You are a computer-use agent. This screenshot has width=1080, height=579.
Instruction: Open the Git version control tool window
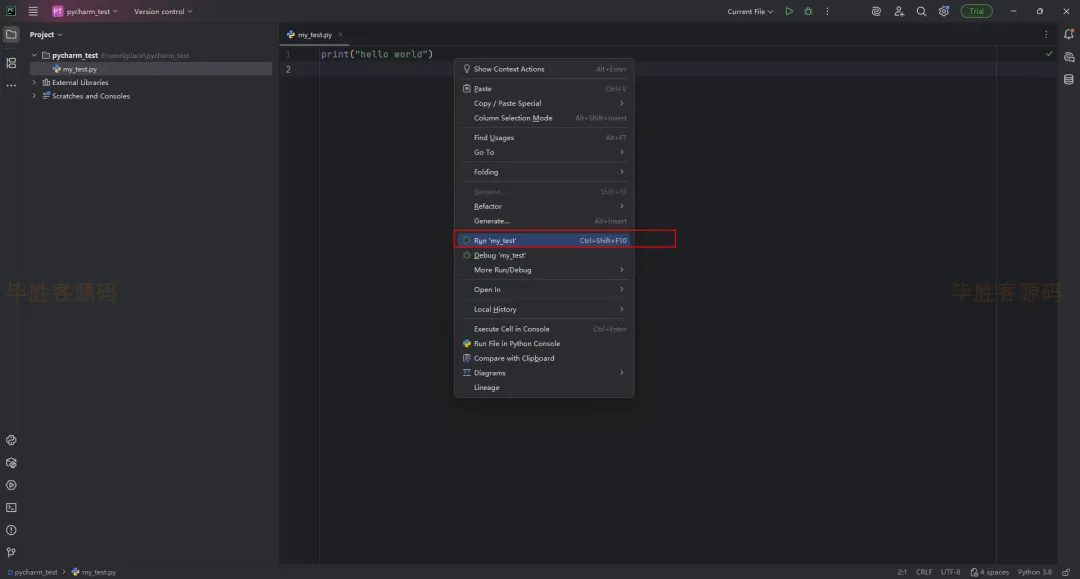[x=11, y=552]
